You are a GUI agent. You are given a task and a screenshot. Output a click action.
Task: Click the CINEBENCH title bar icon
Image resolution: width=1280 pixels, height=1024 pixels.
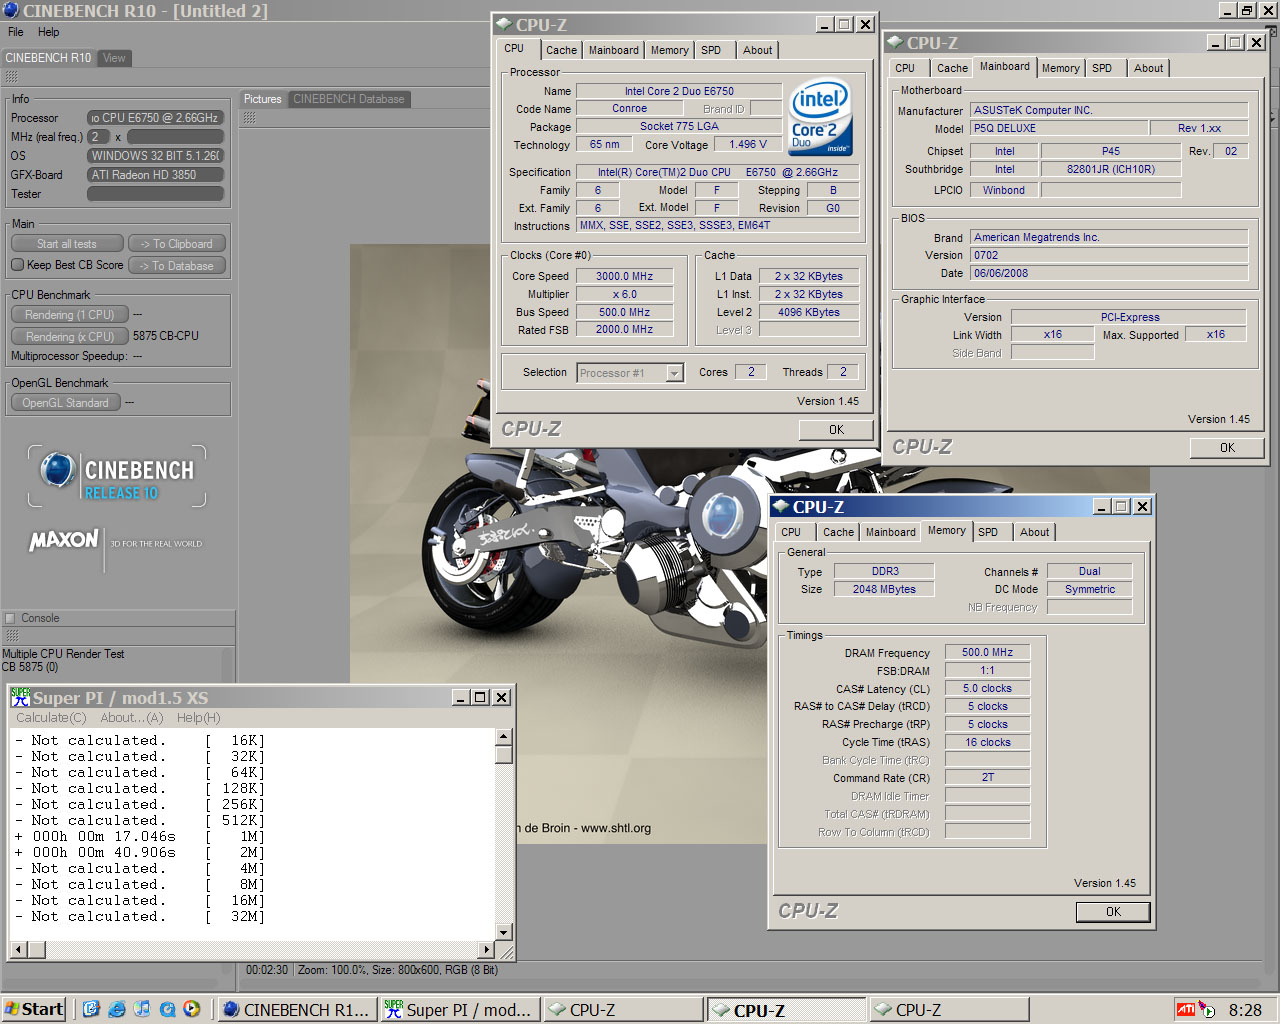click(11, 10)
